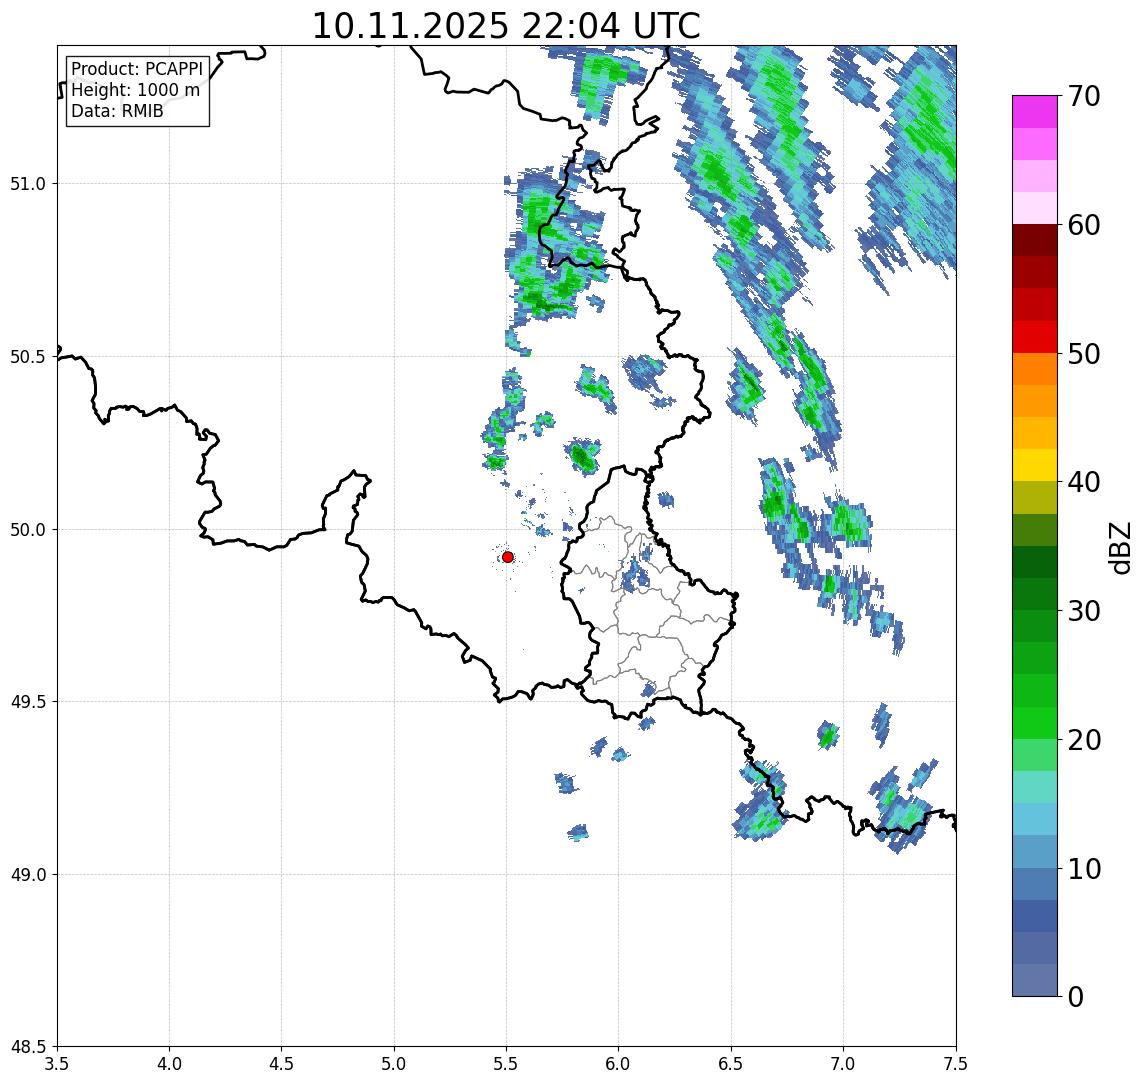Click the colorbar tick label 40

point(1083,482)
